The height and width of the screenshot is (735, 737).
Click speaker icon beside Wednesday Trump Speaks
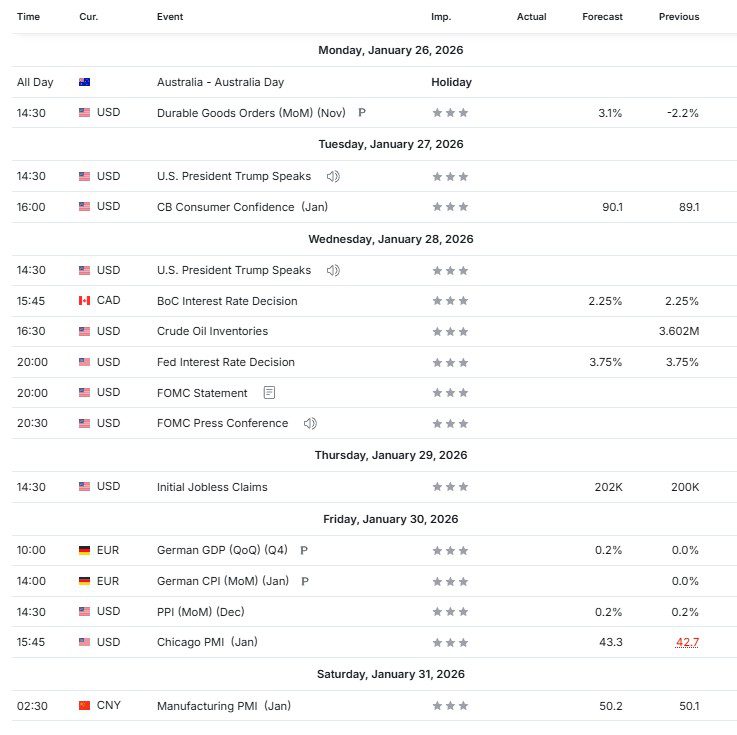[x=333, y=270]
